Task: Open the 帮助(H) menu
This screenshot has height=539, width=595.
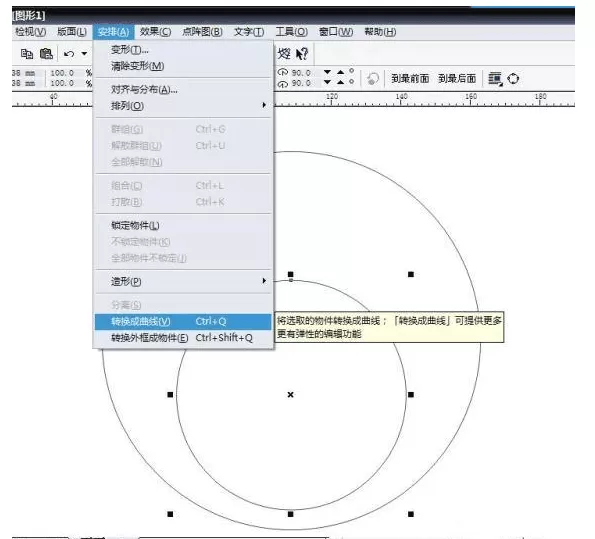Action: [x=380, y=32]
